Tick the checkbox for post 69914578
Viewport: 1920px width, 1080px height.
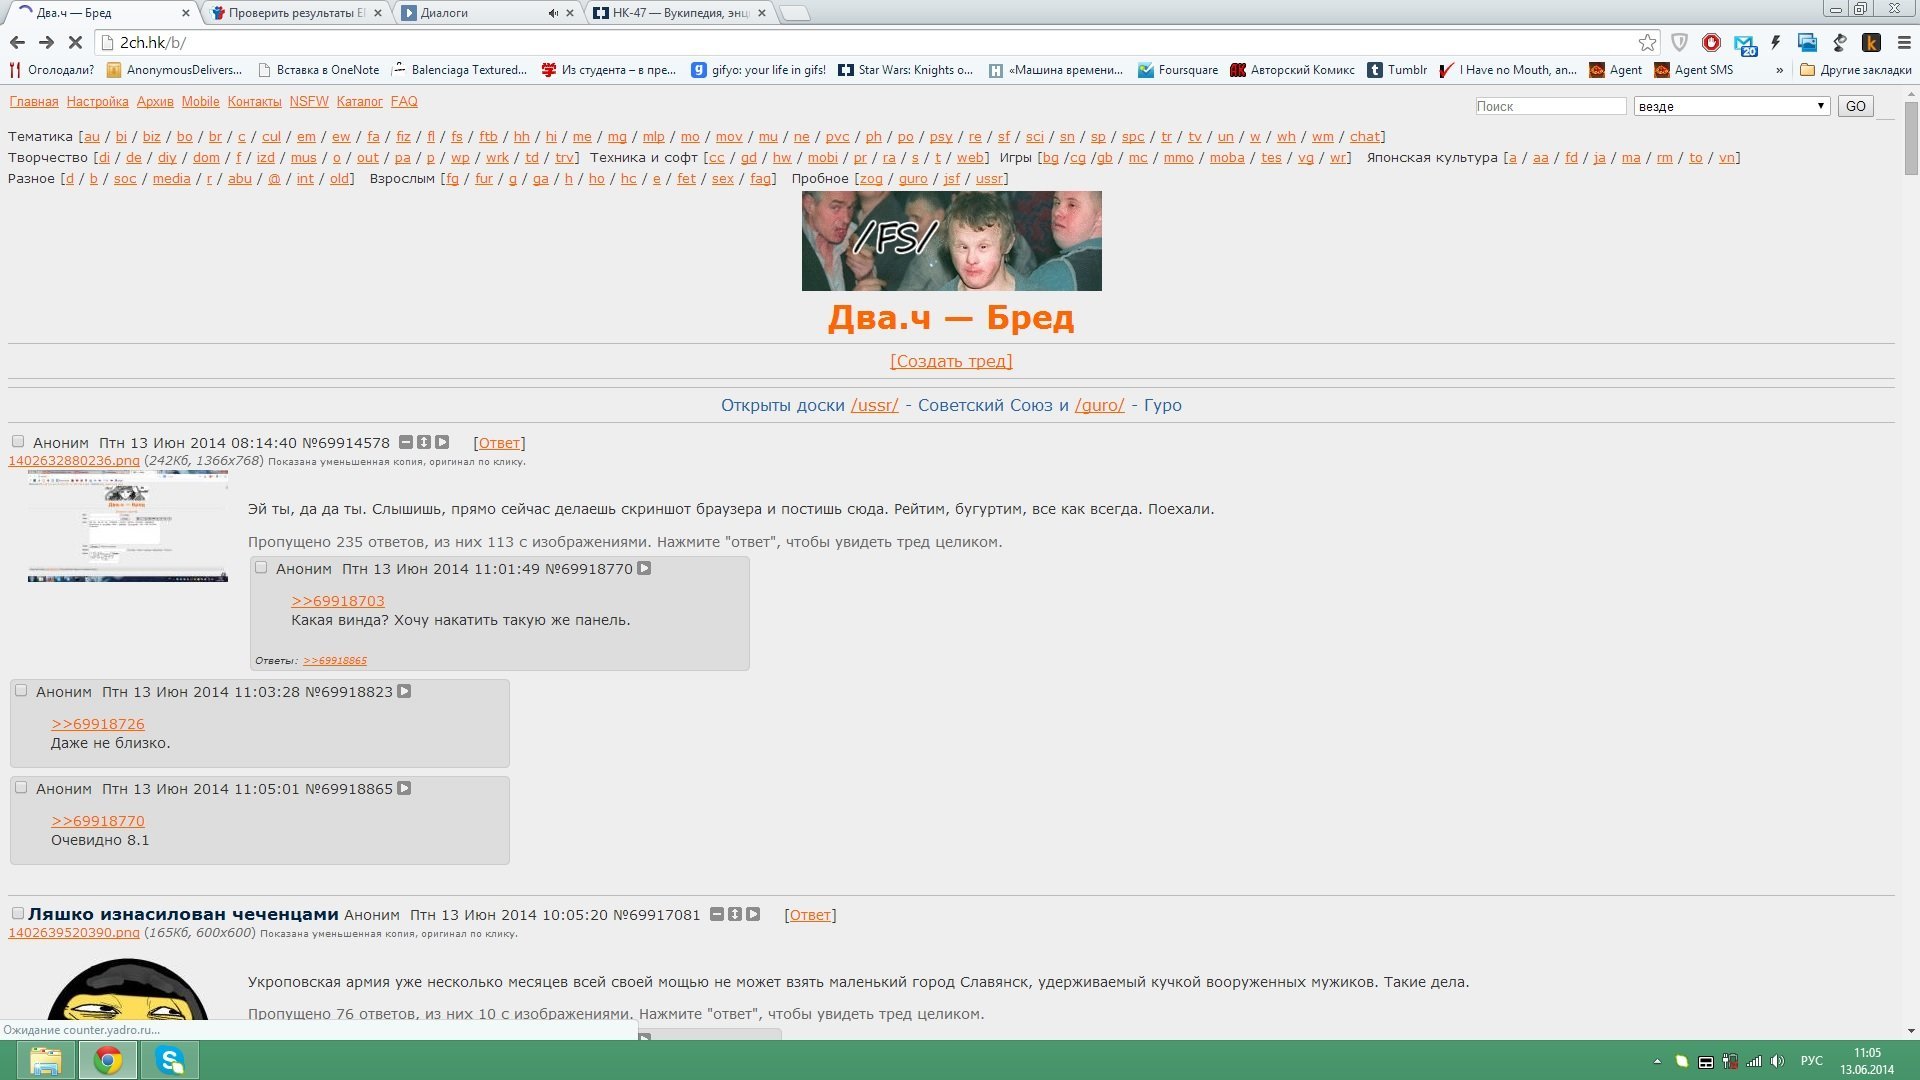18,441
